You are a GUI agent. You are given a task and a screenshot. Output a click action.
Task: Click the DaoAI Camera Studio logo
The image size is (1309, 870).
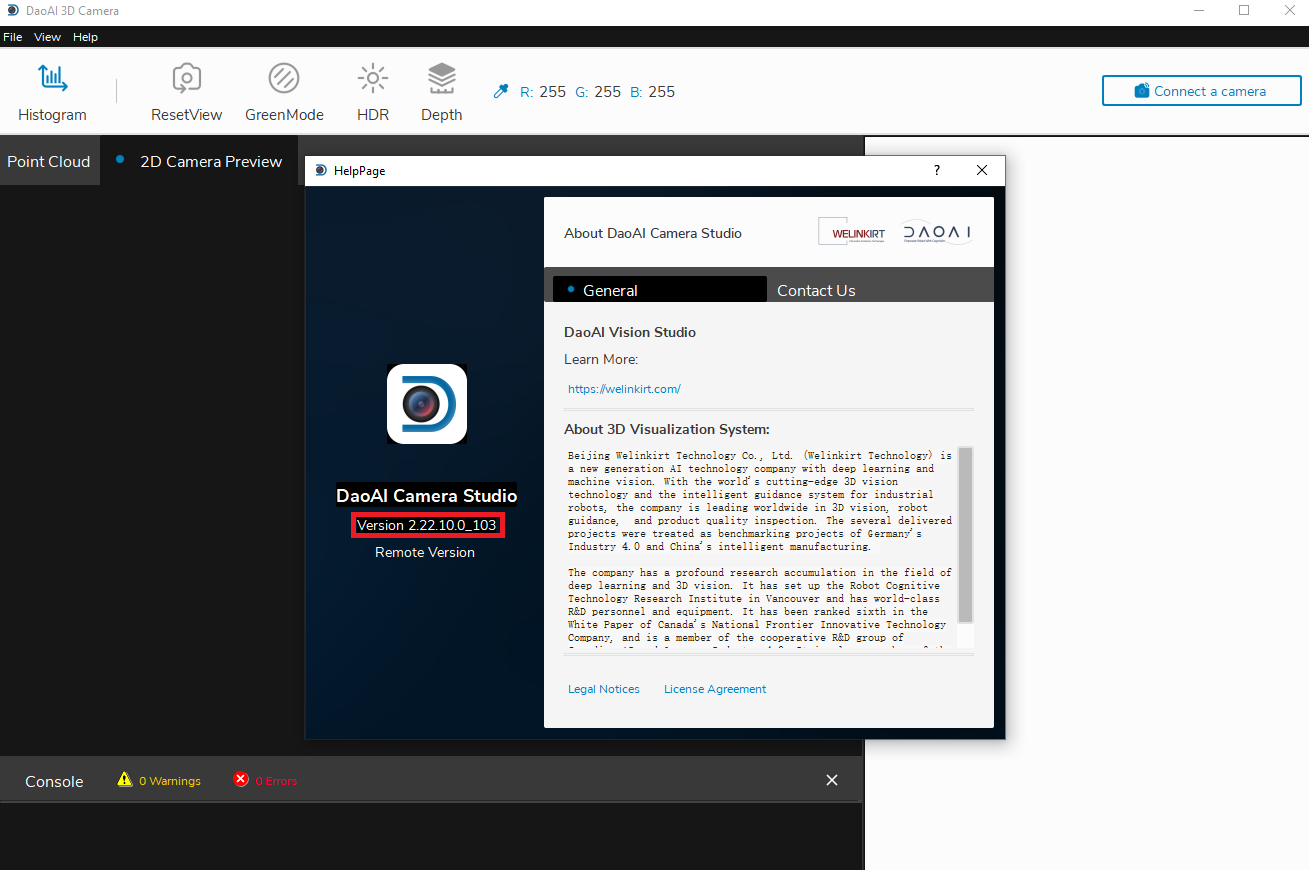tap(427, 404)
